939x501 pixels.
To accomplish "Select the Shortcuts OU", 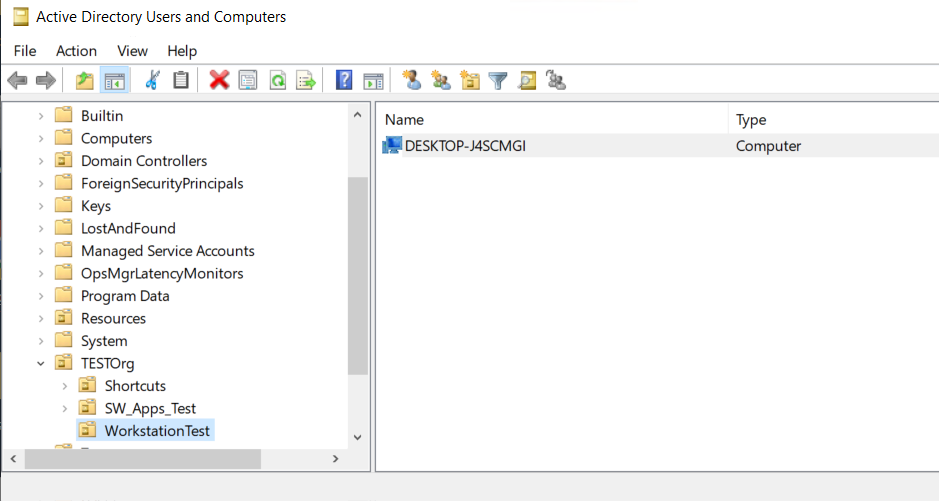I will (x=135, y=386).
